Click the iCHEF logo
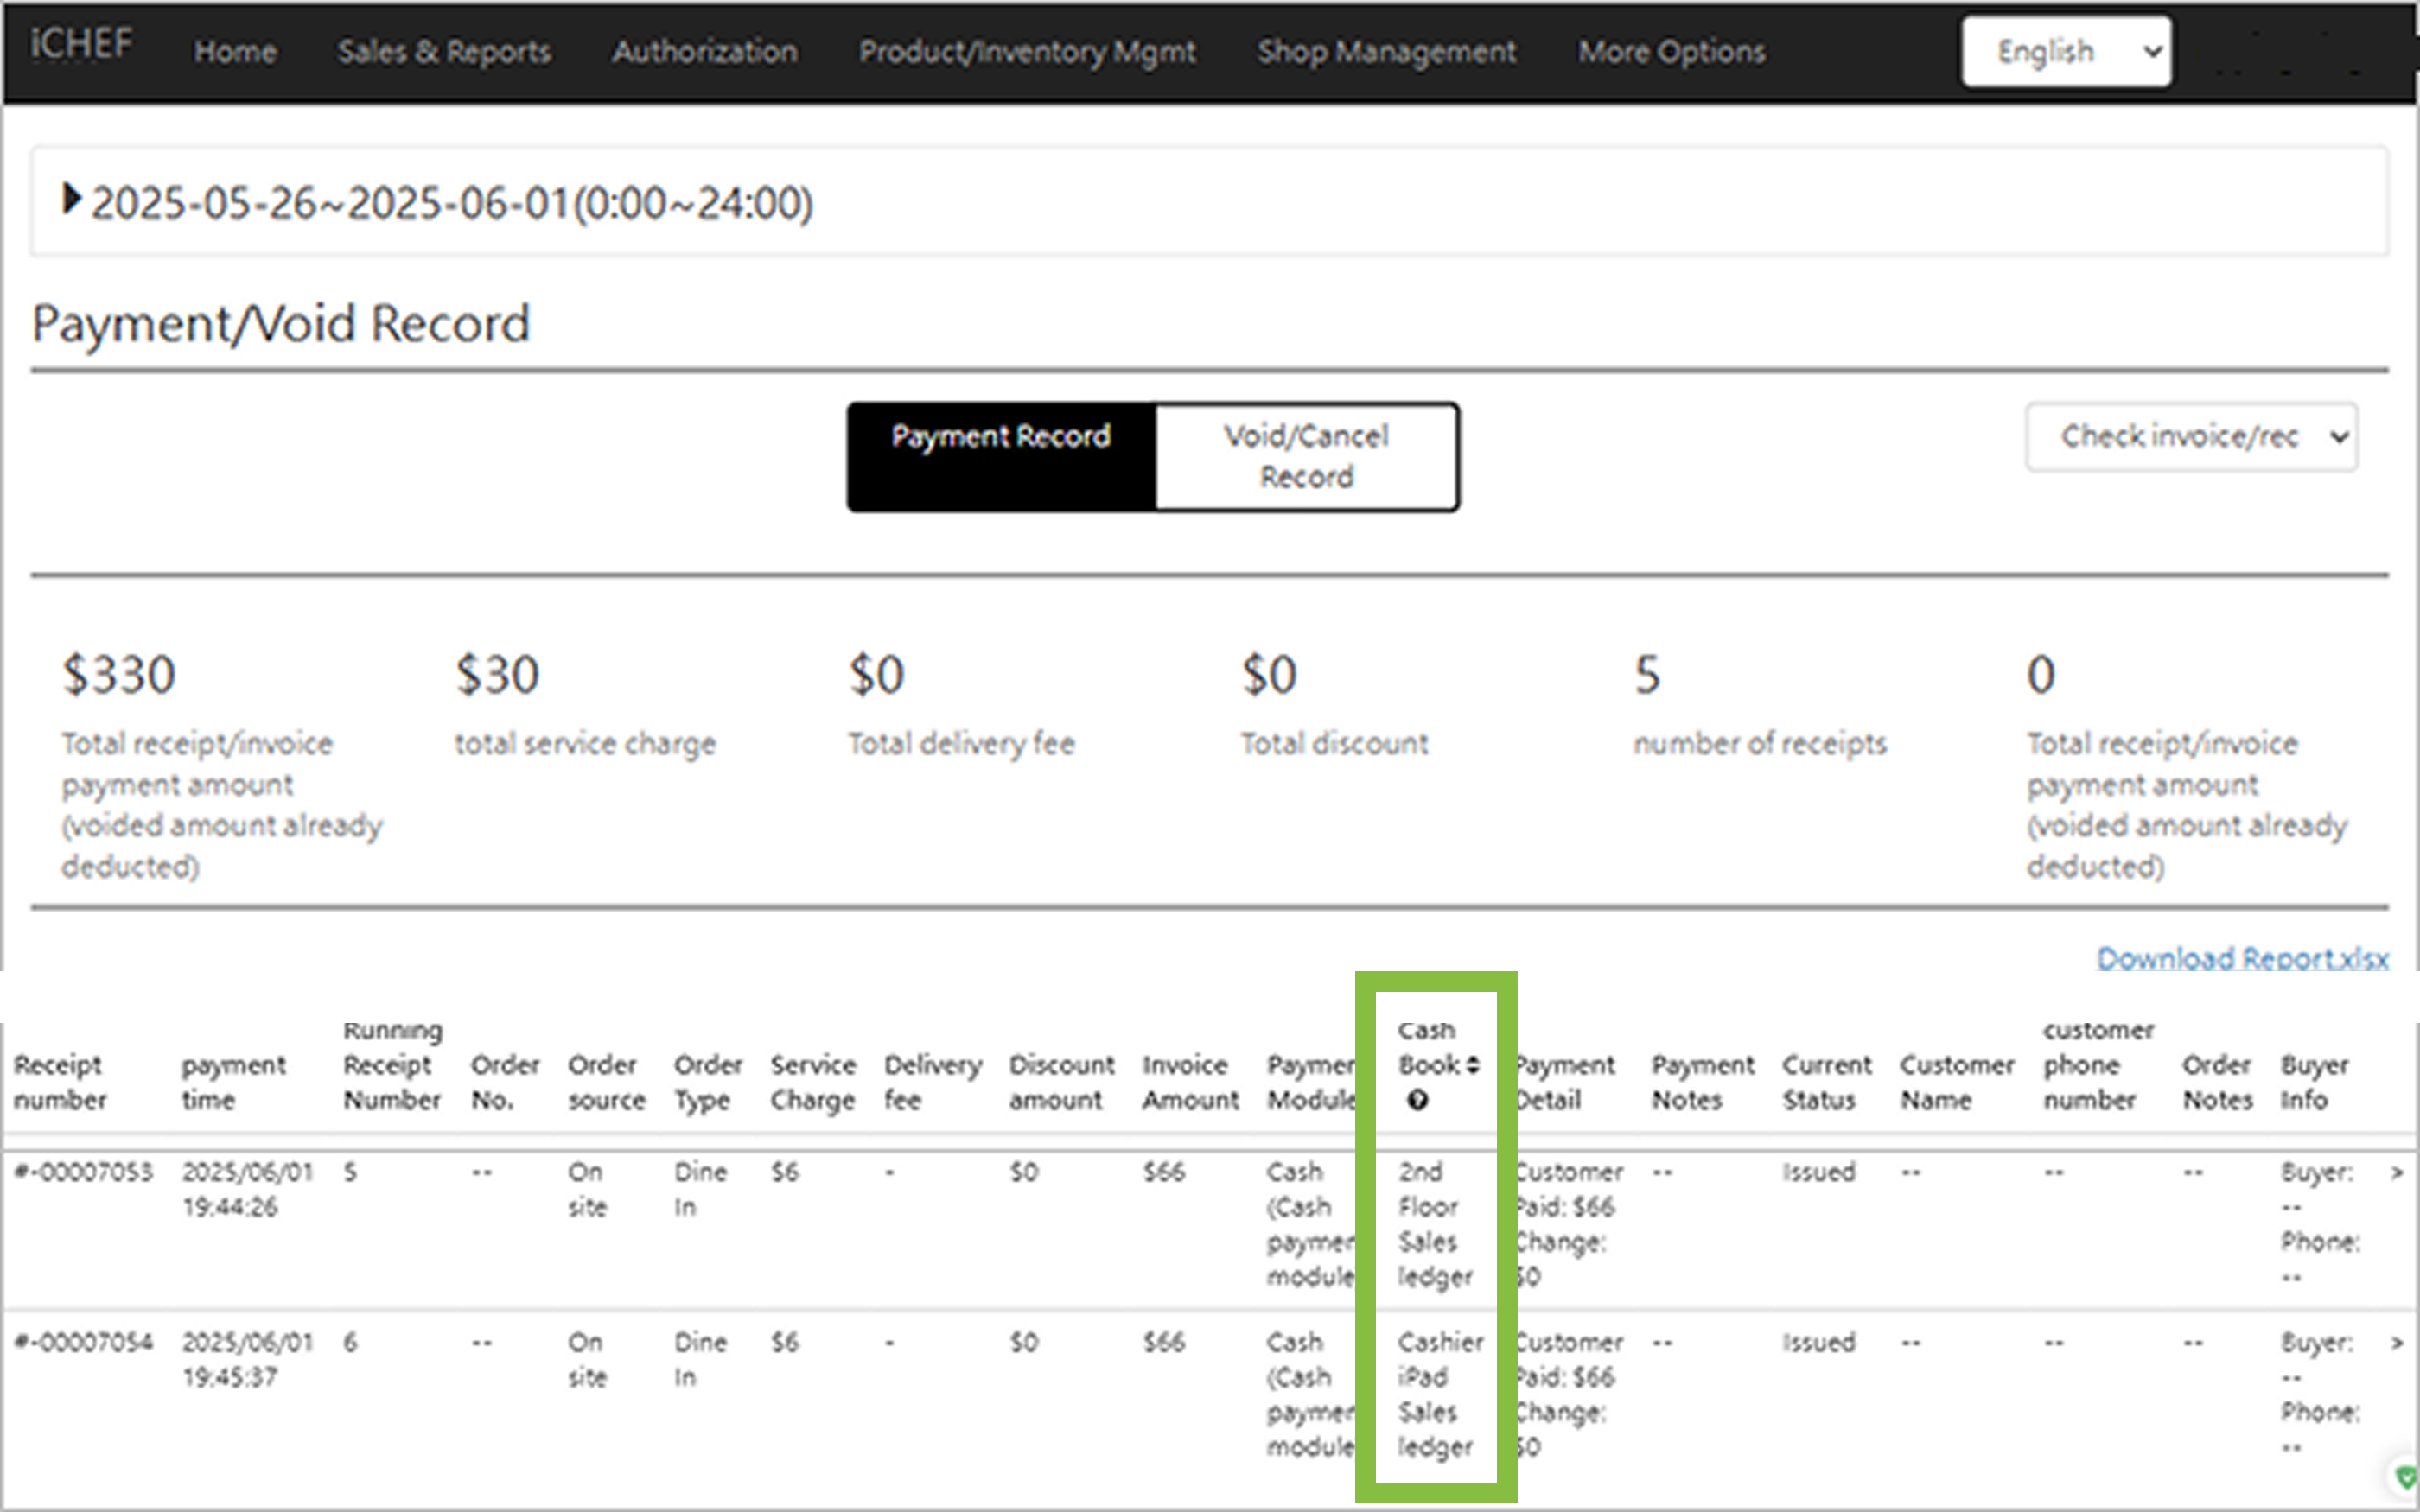Screen dimensions: 2420x1512 point(80,44)
